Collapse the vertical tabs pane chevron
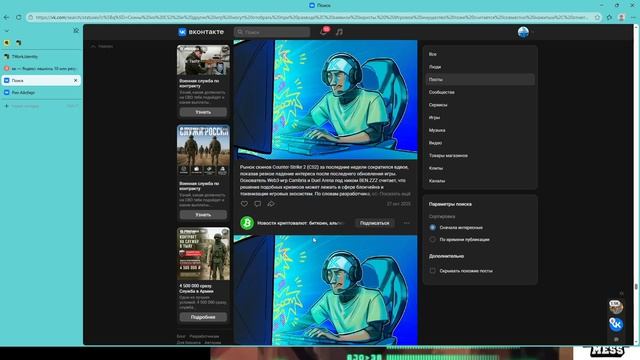The image size is (640, 360). click(7, 31)
